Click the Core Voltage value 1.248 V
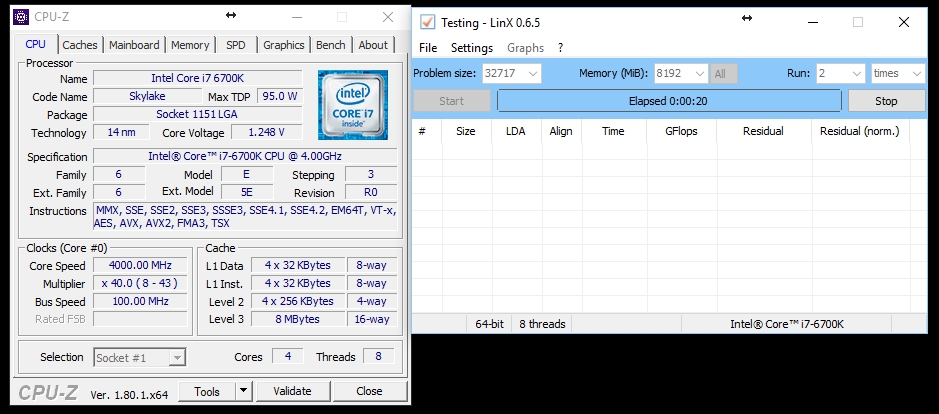This screenshot has height=414, width=939. point(266,132)
